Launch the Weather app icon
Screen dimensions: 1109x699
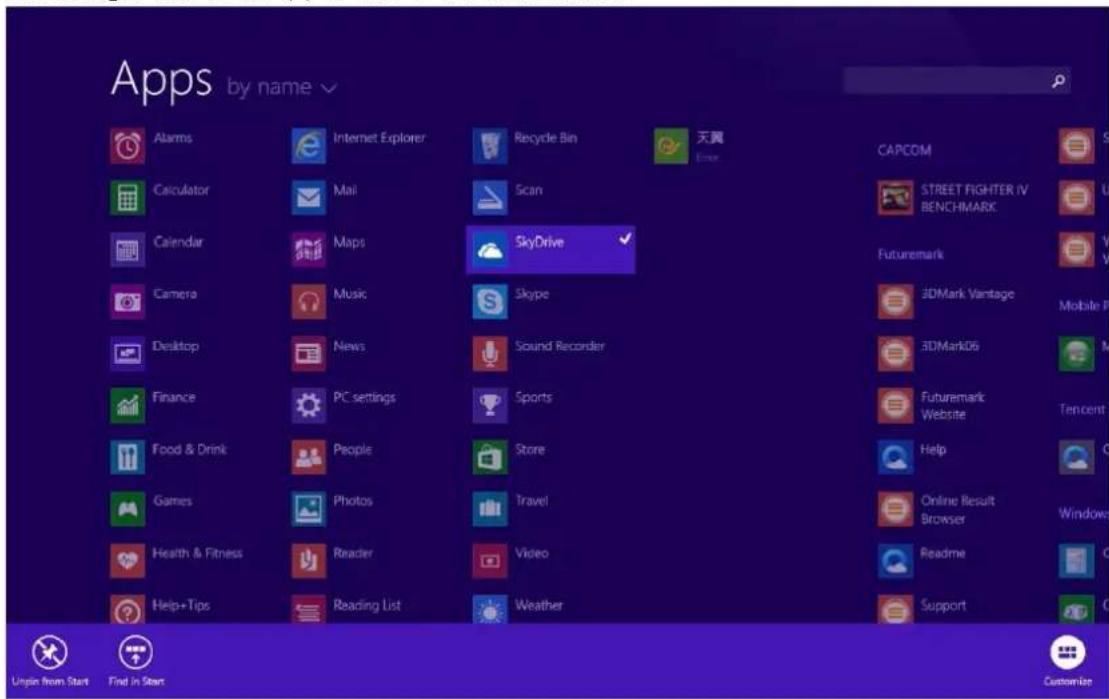[x=490, y=610]
